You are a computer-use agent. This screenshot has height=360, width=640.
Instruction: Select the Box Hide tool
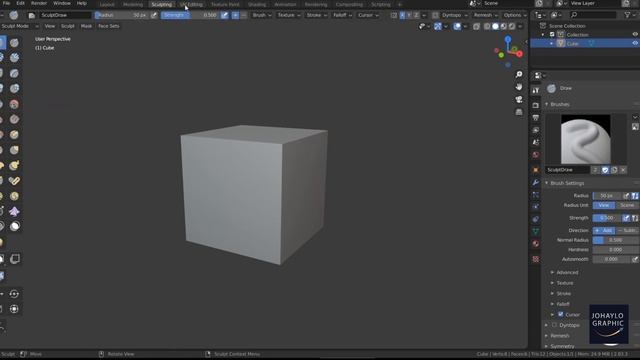(x=15, y=259)
